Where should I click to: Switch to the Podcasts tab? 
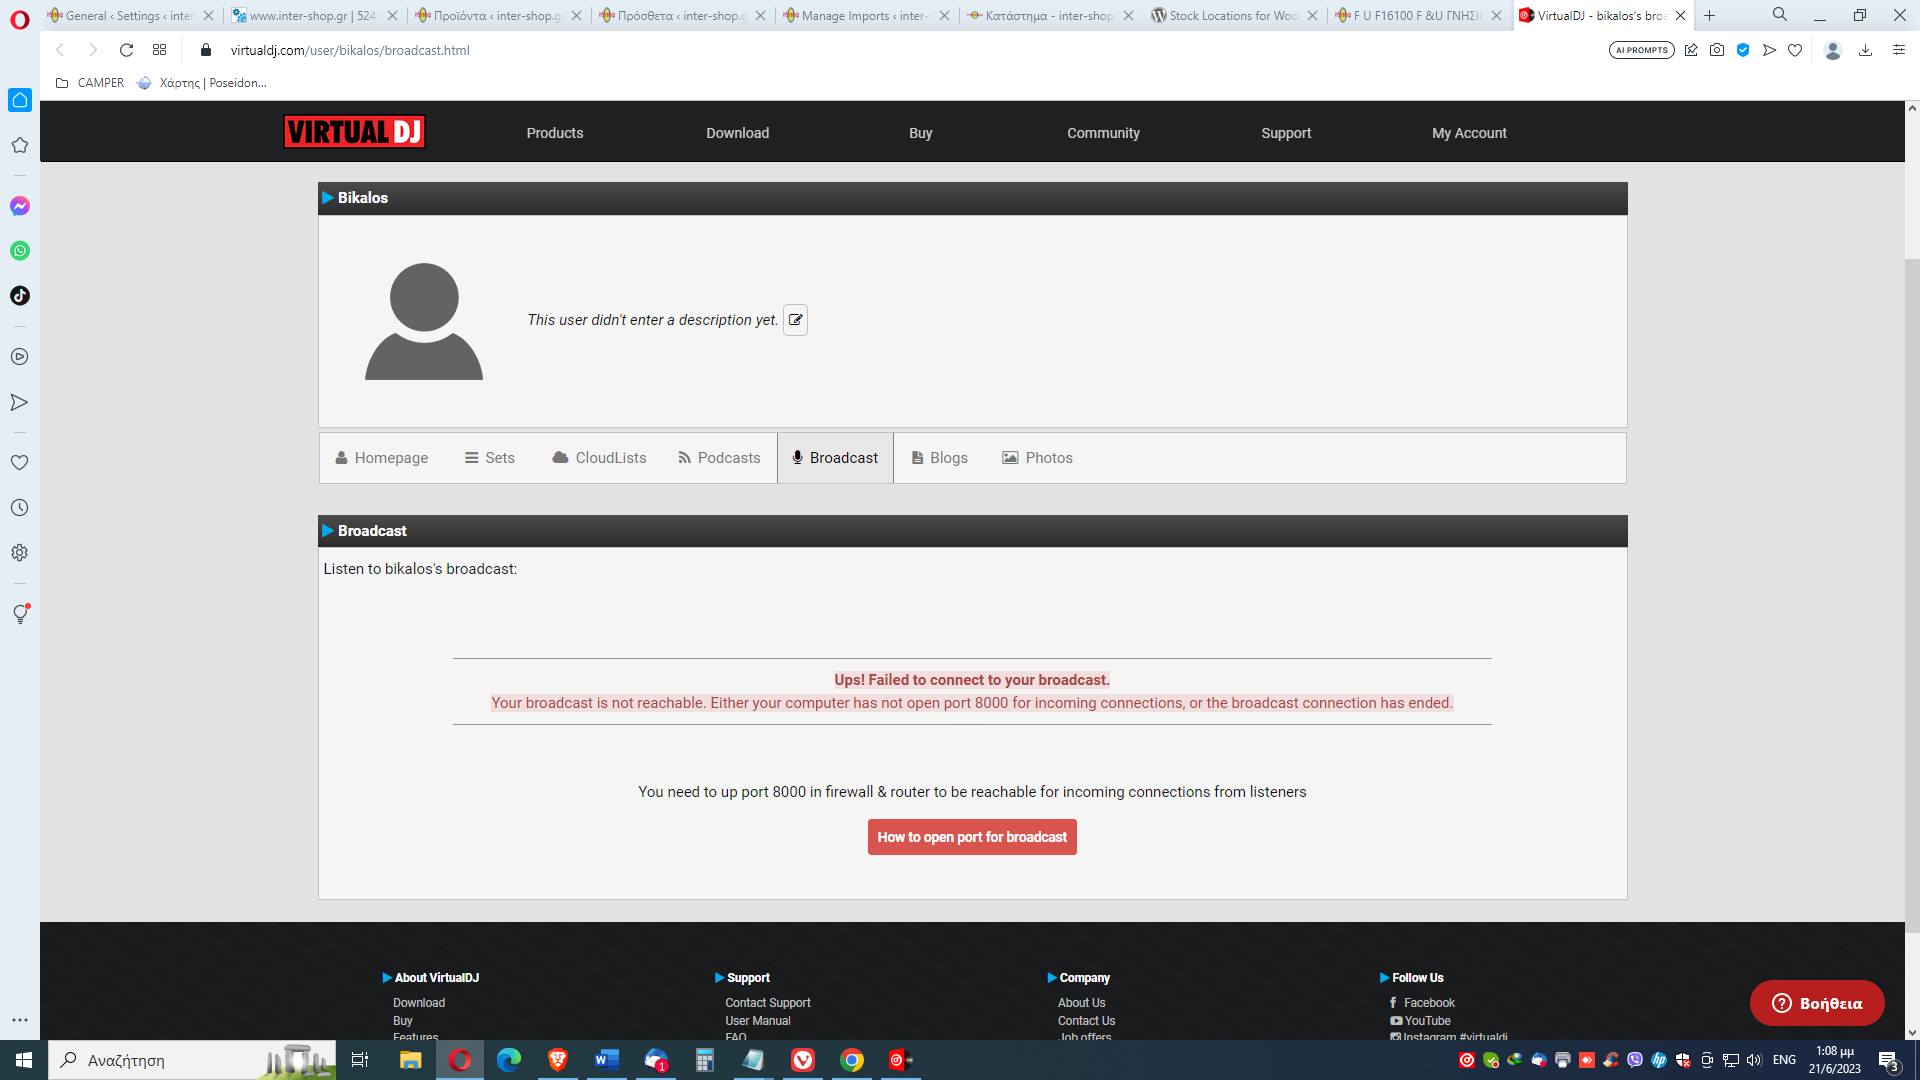pos(719,458)
